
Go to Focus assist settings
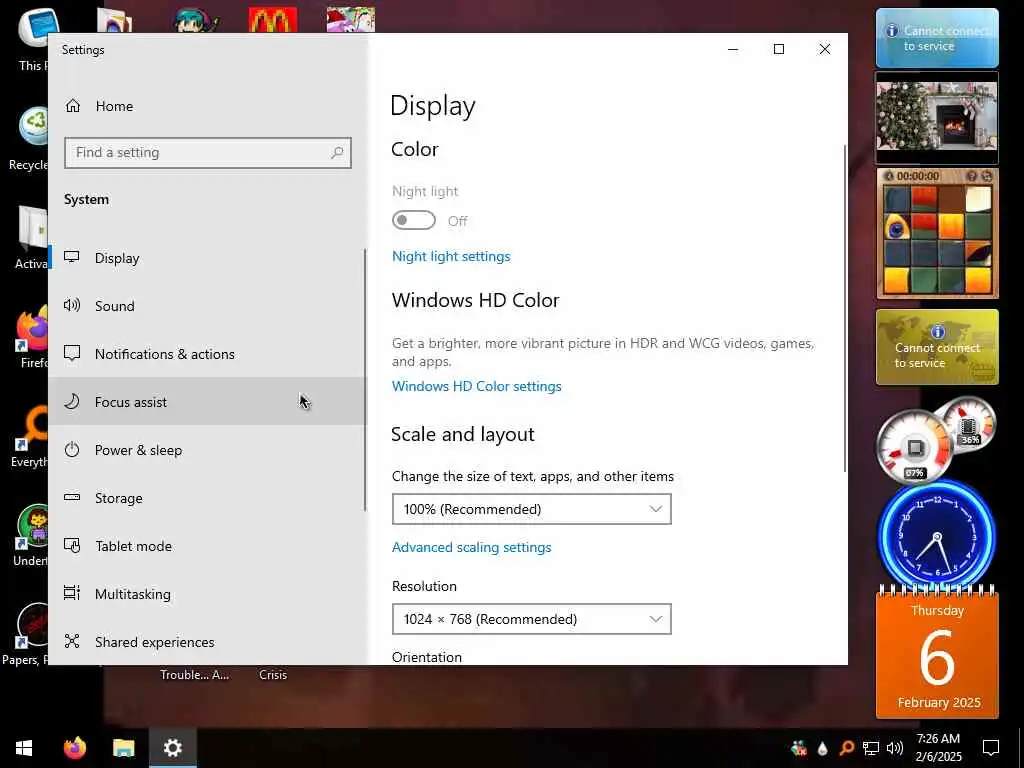point(206,402)
